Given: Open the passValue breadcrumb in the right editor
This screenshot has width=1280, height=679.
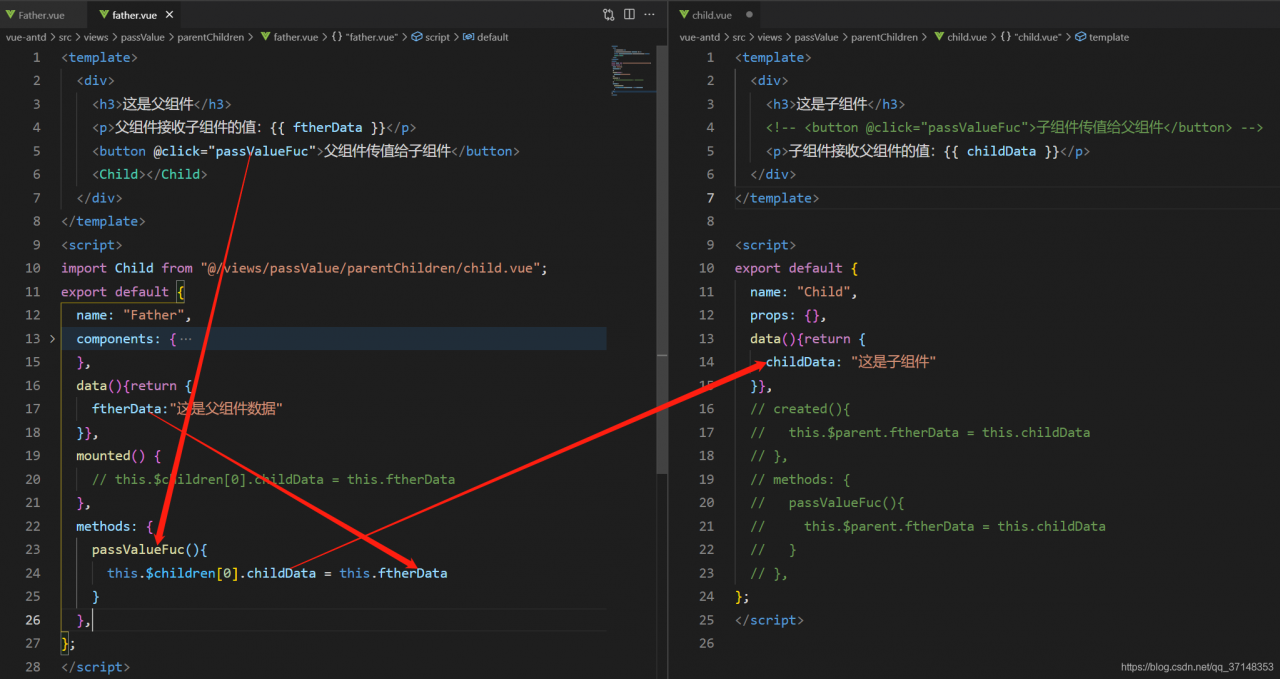Looking at the screenshot, I should pyautogui.click(x=815, y=37).
